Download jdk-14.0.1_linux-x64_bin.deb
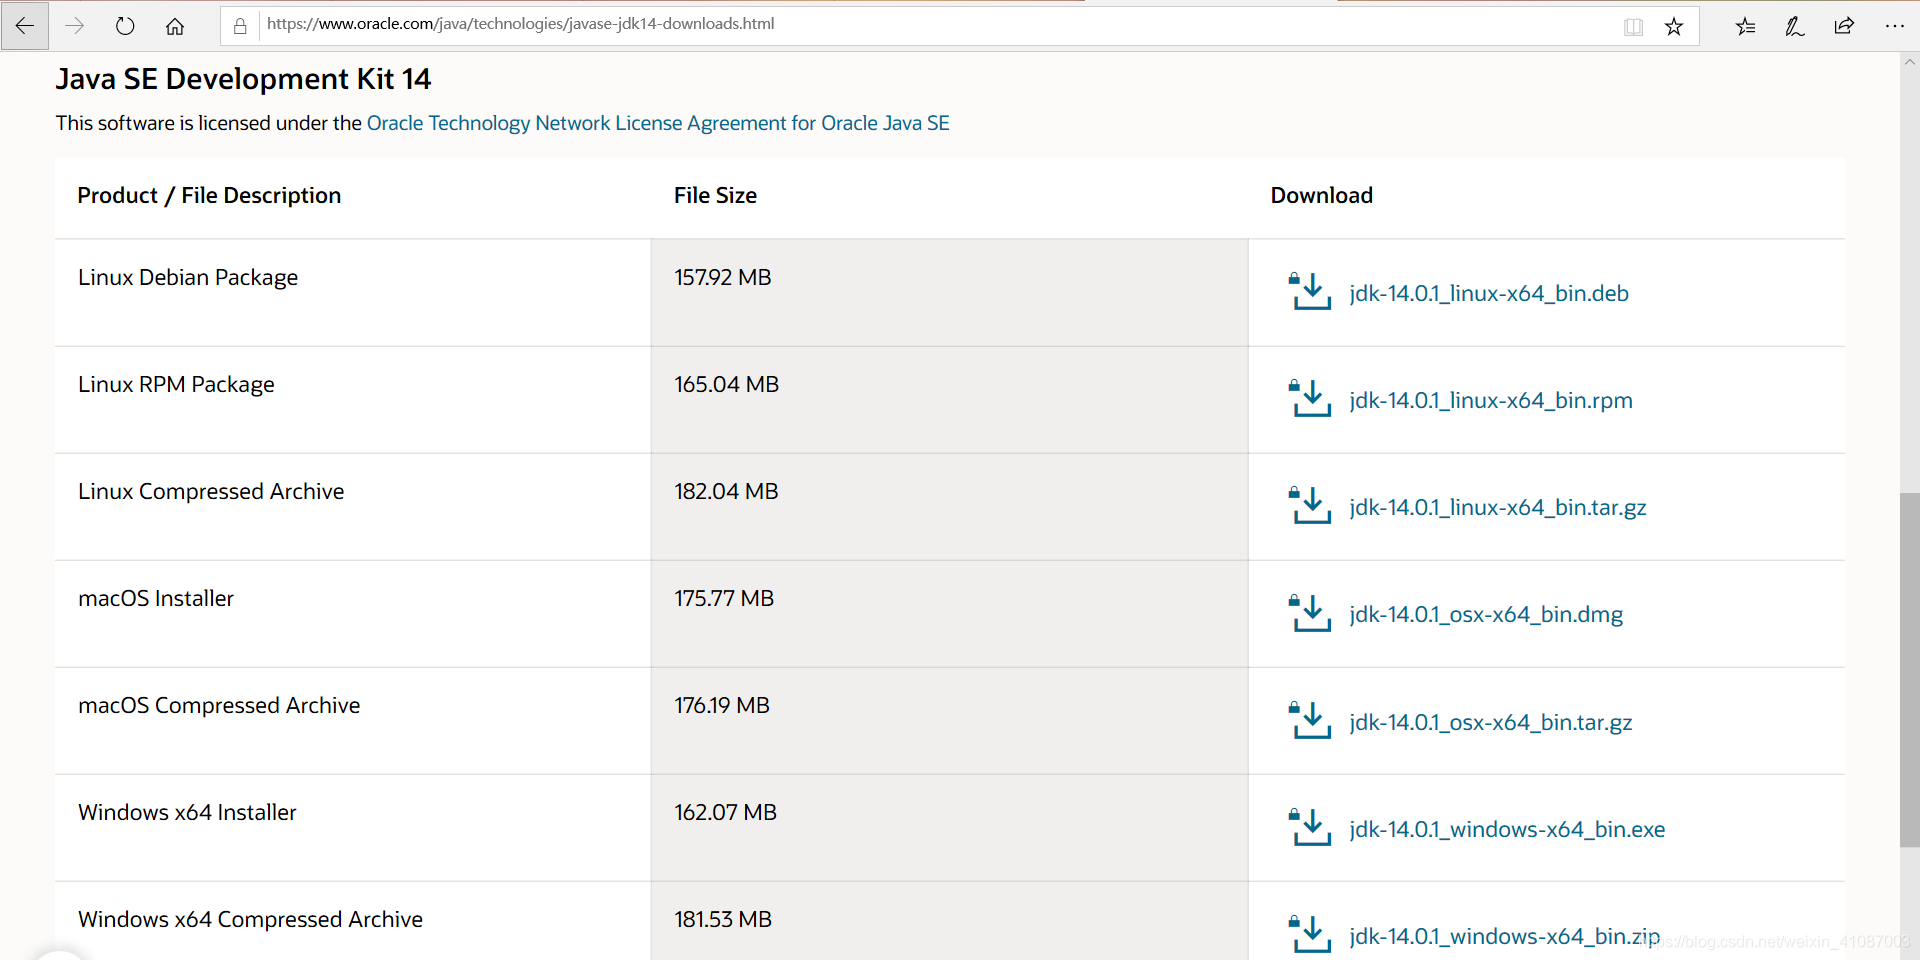The image size is (1920, 960). point(1489,293)
